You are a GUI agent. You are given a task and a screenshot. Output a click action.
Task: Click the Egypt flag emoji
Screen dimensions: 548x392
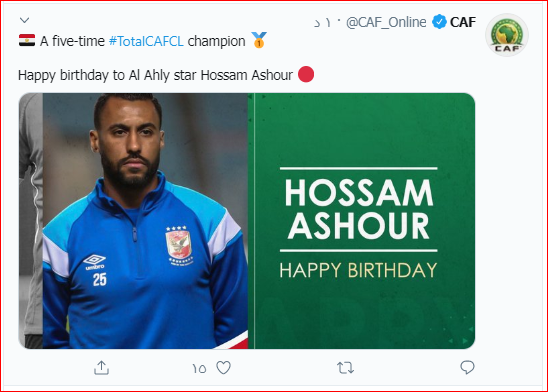[27, 40]
